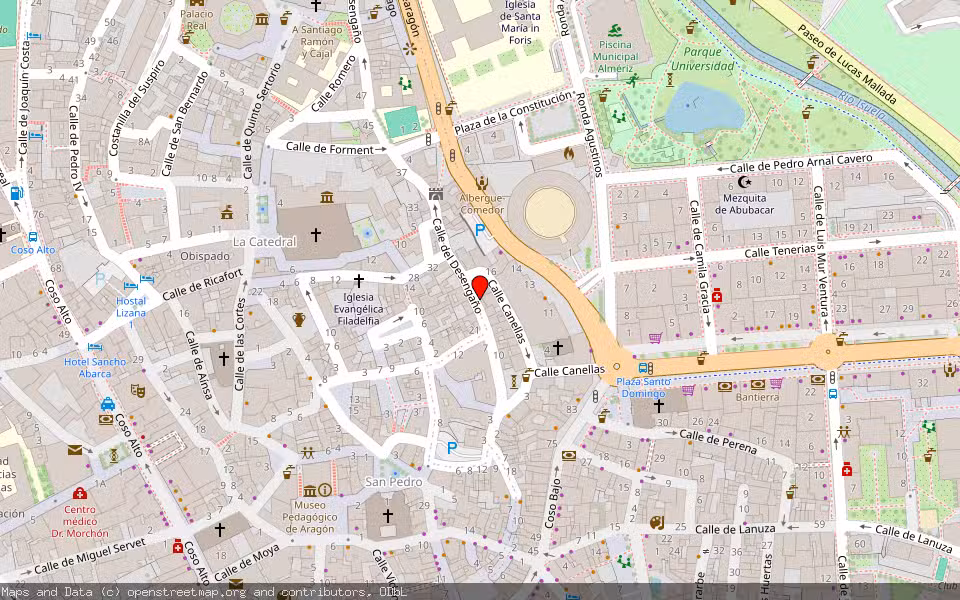Click the flame icon beside Ronda Agustinos
The width and height of the screenshot is (960, 600).
point(568,154)
